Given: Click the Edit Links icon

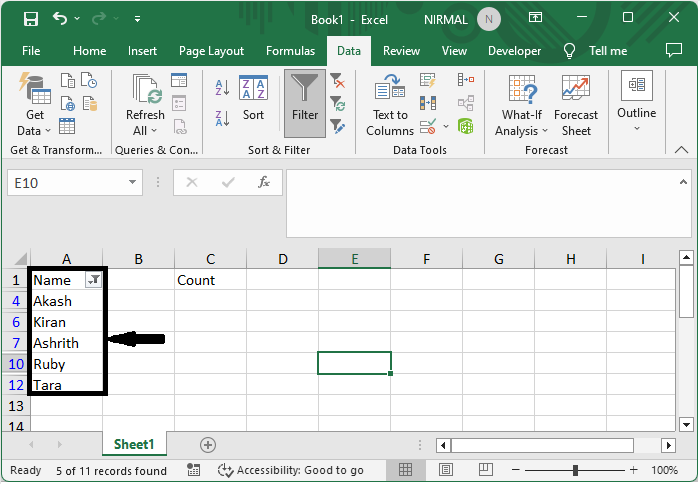Looking at the screenshot, I should coord(180,127).
